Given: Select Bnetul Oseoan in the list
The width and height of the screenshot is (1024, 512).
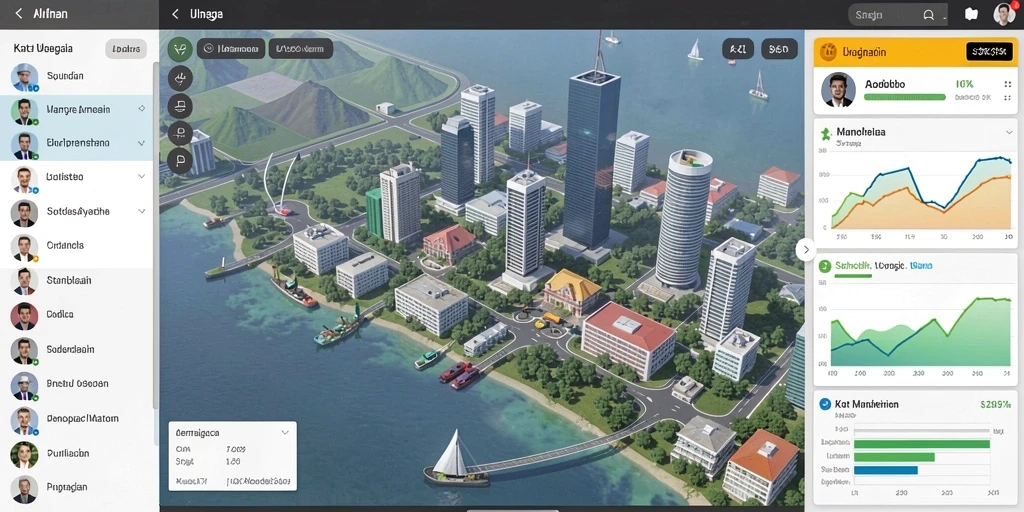Looking at the screenshot, I should [x=76, y=384].
